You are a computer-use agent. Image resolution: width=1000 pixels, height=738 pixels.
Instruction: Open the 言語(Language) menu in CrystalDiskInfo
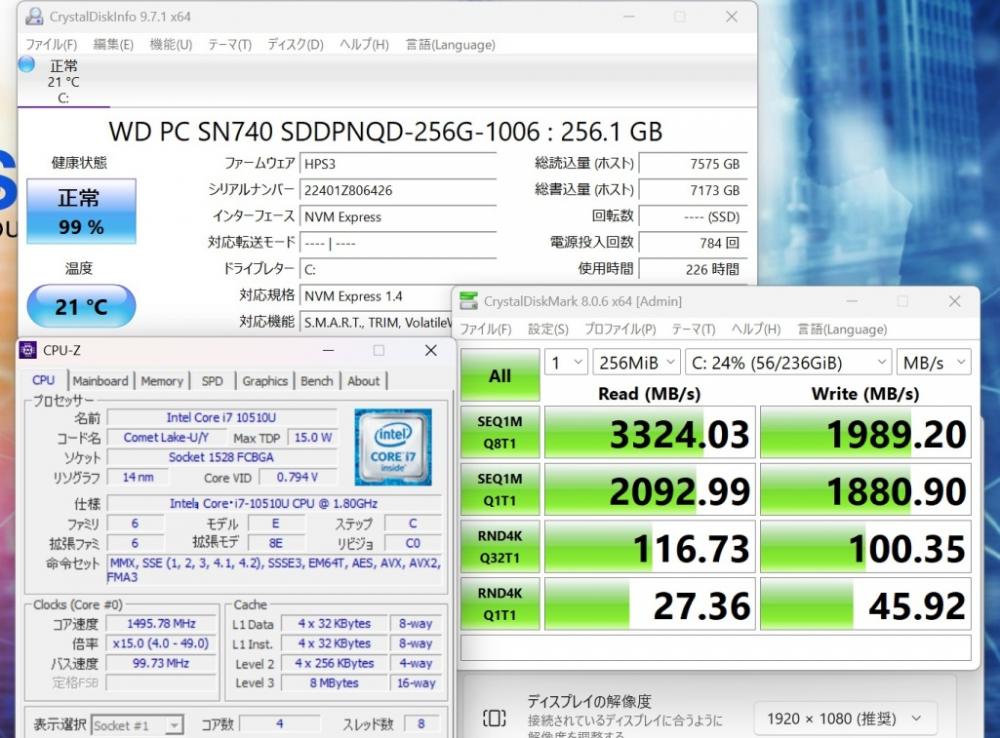(x=450, y=45)
